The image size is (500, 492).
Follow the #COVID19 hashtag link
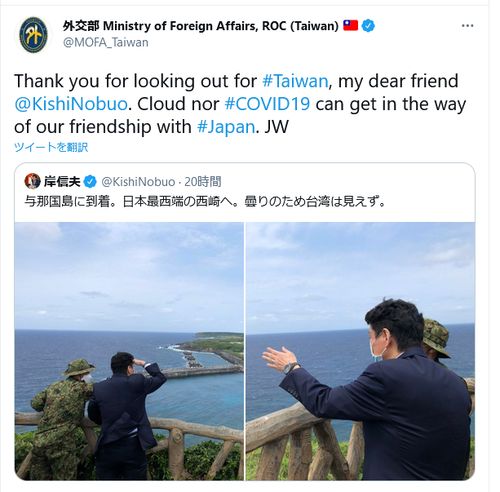tap(267, 104)
